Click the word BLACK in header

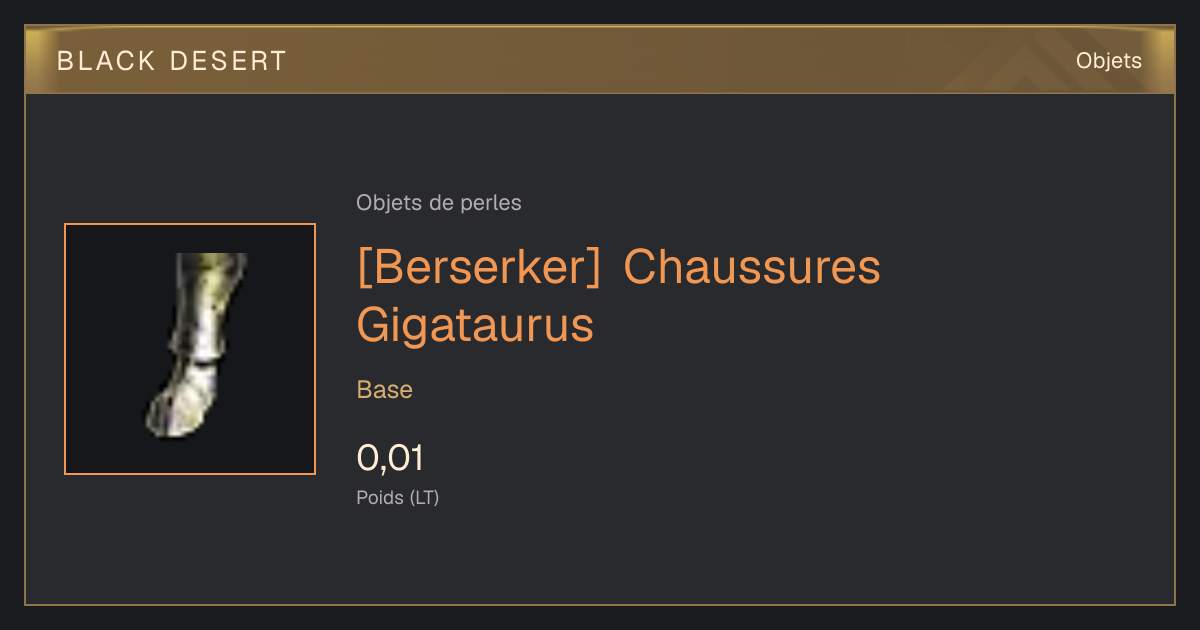click(x=106, y=61)
